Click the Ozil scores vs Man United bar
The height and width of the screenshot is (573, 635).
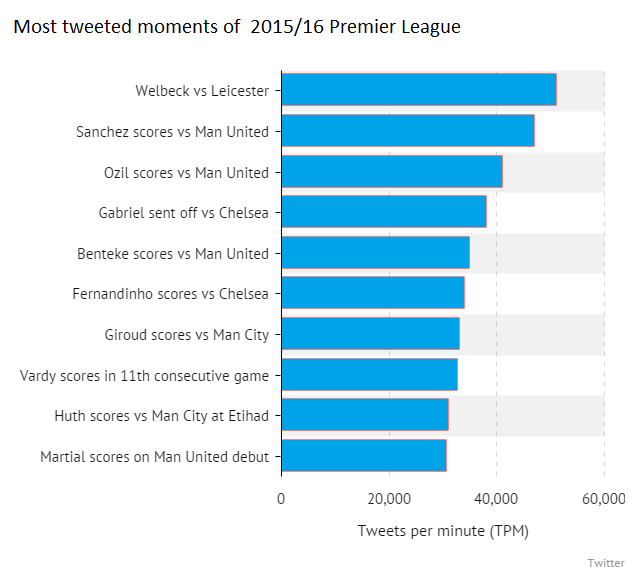[391, 172]
